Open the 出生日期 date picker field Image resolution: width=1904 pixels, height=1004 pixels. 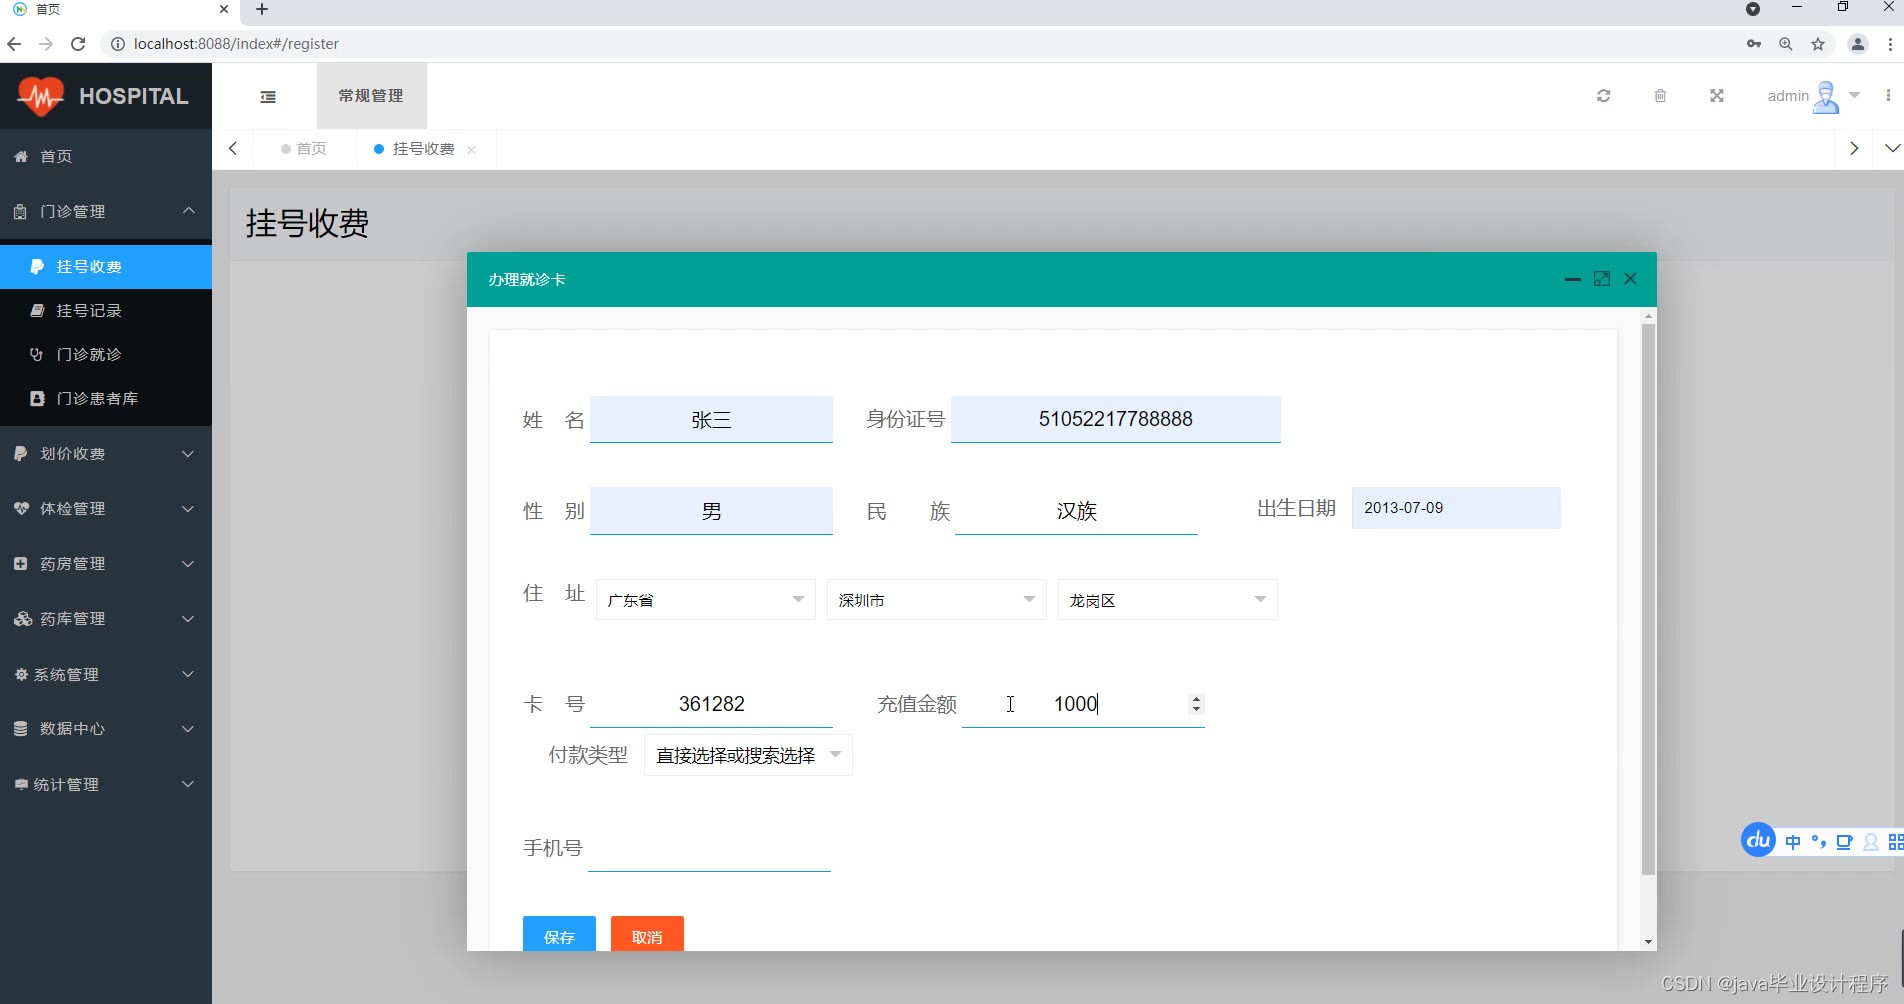[1456, 508]
